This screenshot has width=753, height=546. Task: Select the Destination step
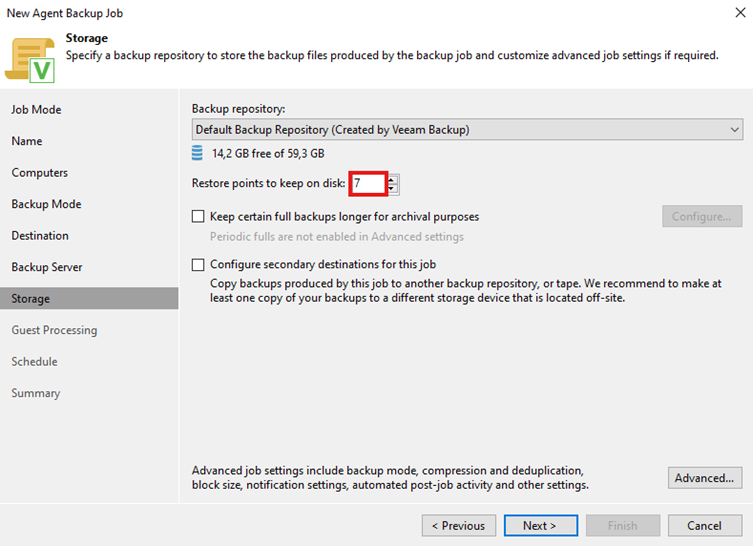click(x=40, y=236)
